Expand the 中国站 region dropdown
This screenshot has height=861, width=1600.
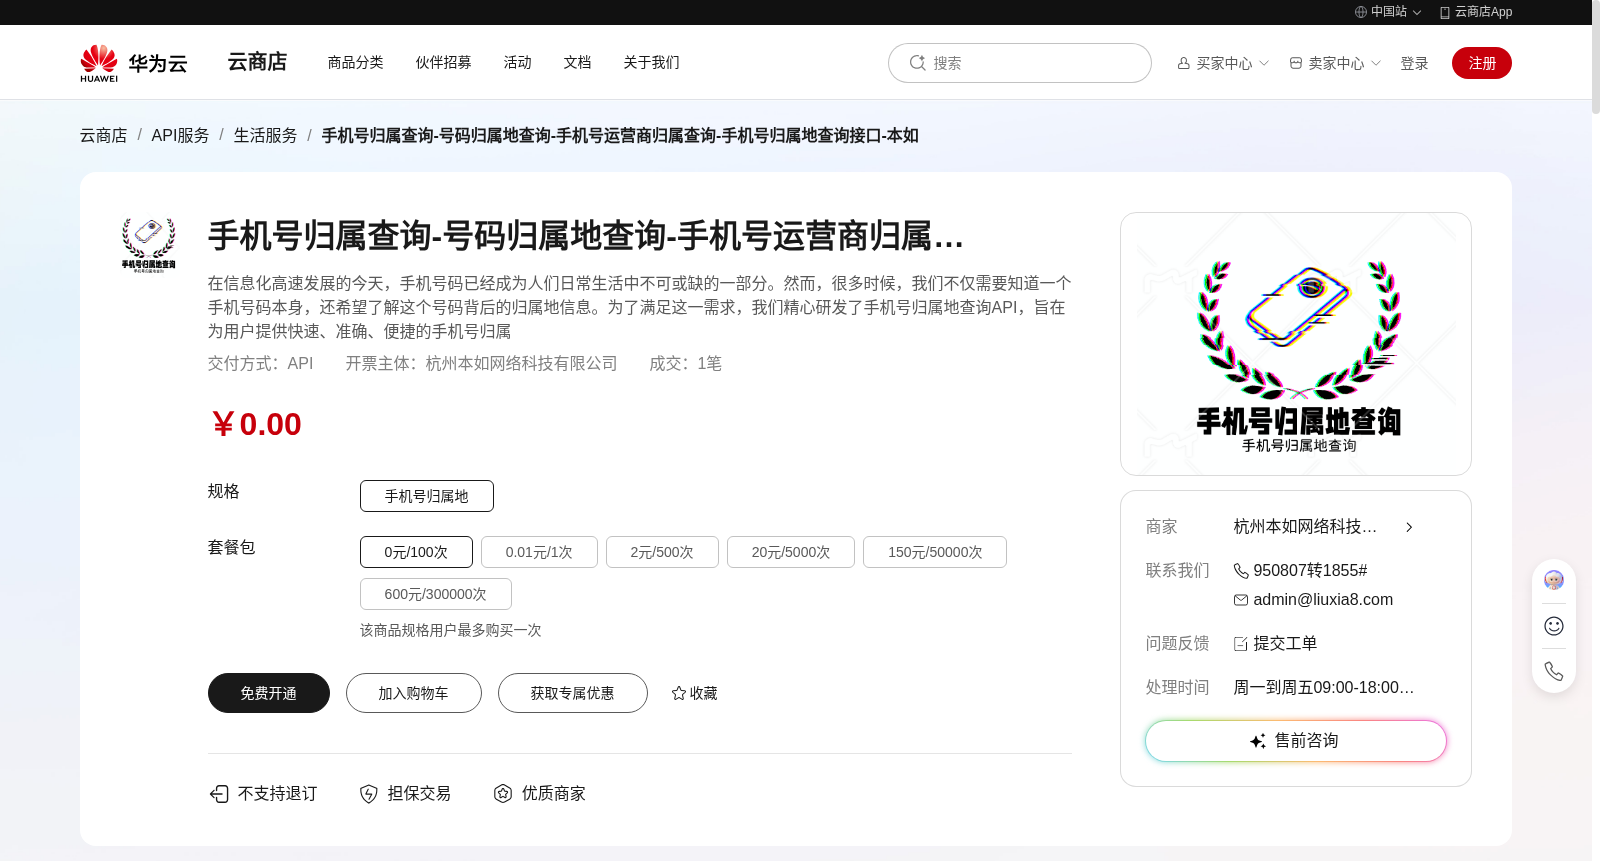point(1417,12)
